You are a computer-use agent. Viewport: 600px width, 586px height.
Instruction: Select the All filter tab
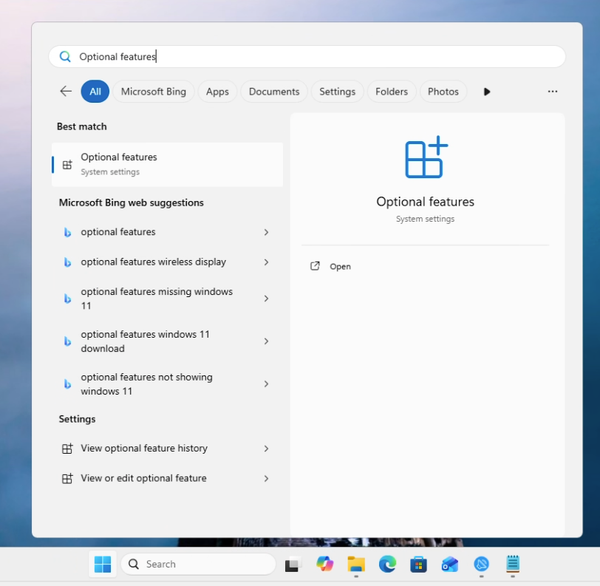(95, 91)
